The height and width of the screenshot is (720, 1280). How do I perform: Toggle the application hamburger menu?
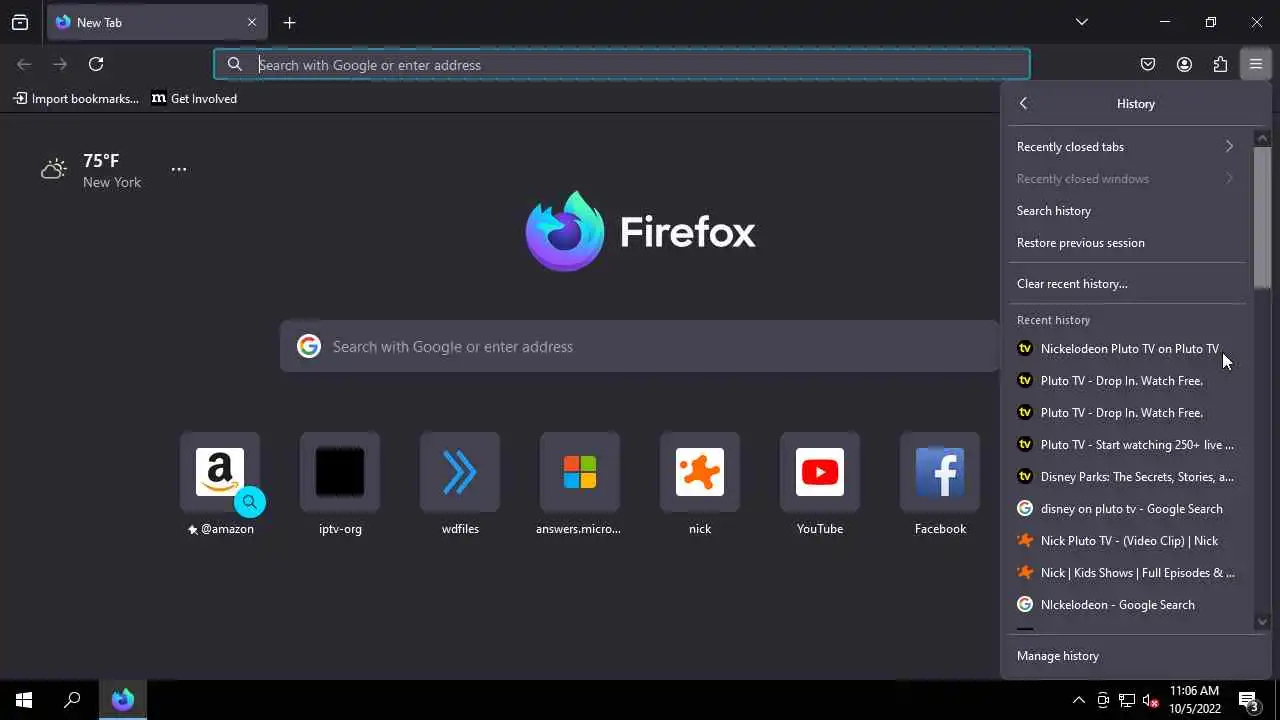point(1256,64)
